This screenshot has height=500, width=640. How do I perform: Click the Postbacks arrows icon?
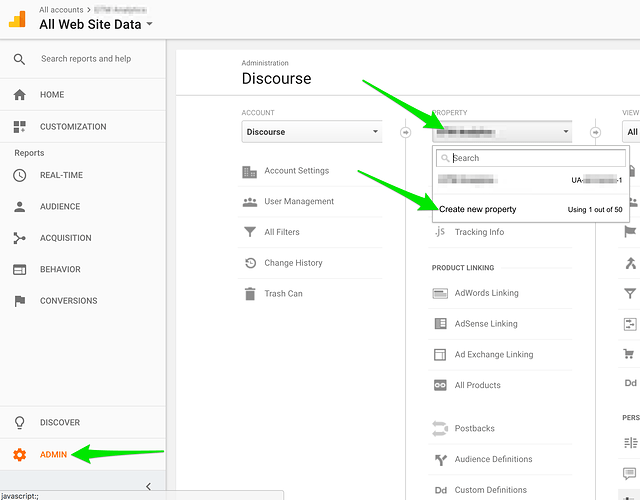pos(440,429)
